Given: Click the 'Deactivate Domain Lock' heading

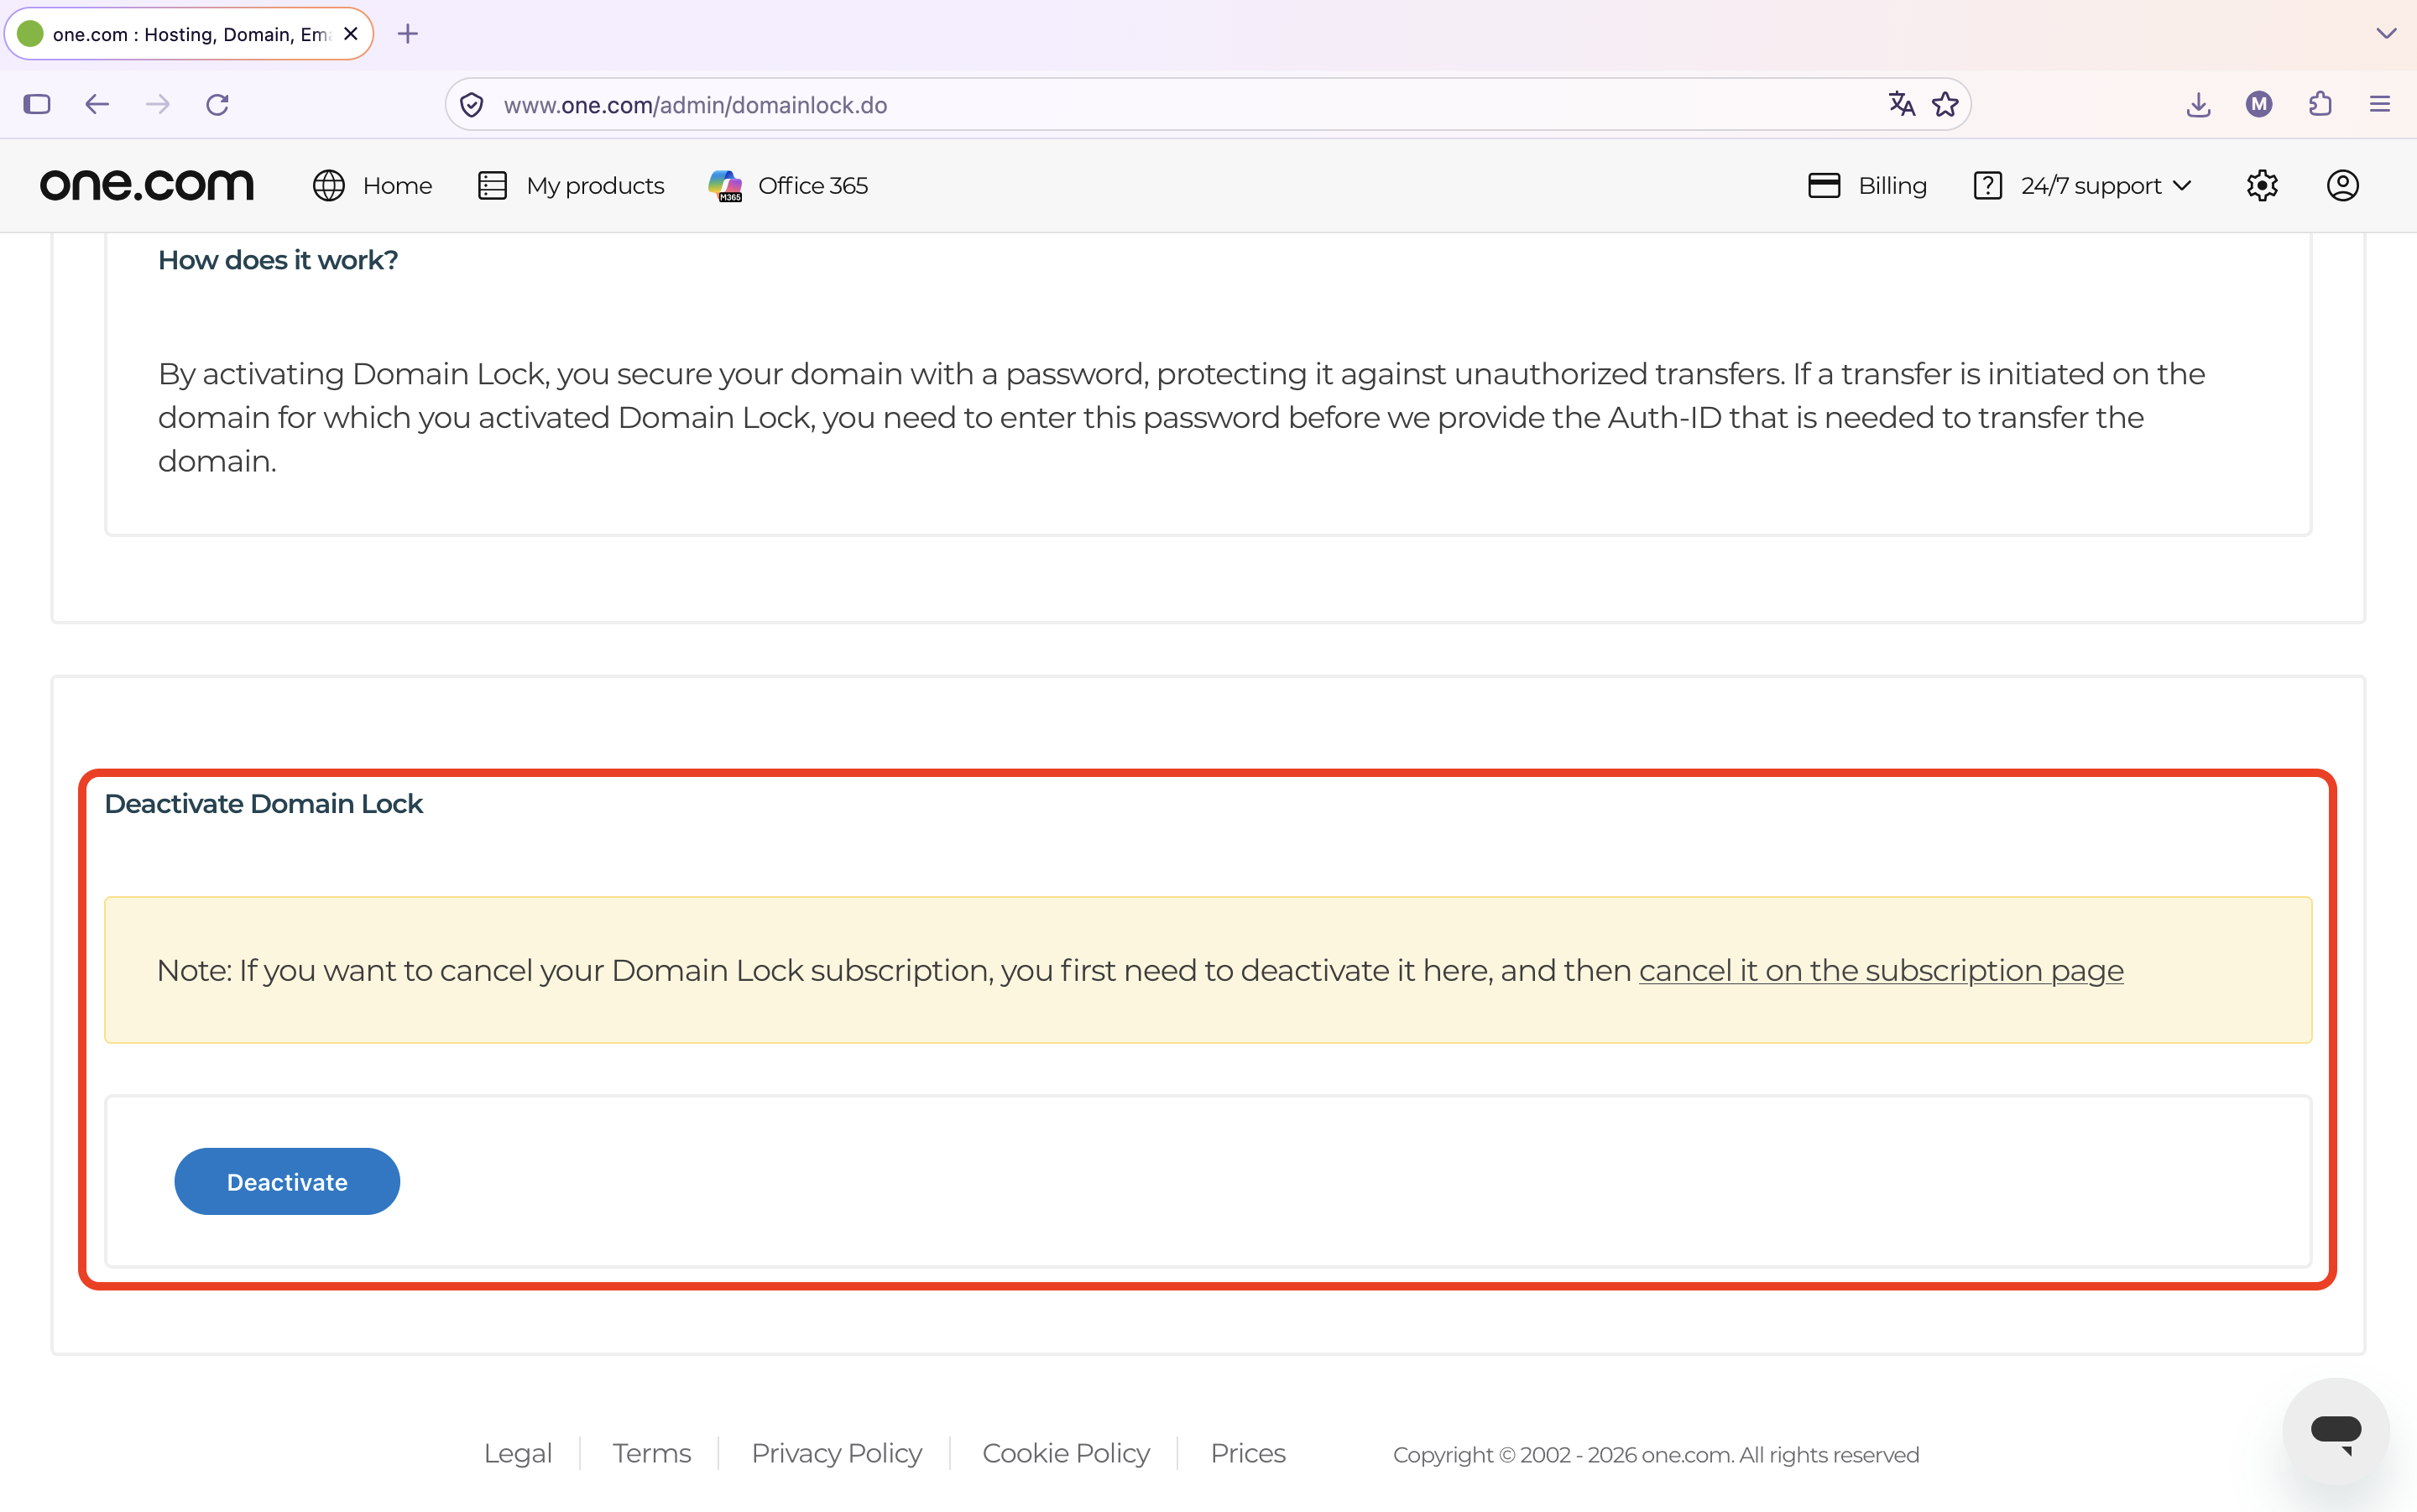Looking at the screenshot, I should tap(264, 803).
